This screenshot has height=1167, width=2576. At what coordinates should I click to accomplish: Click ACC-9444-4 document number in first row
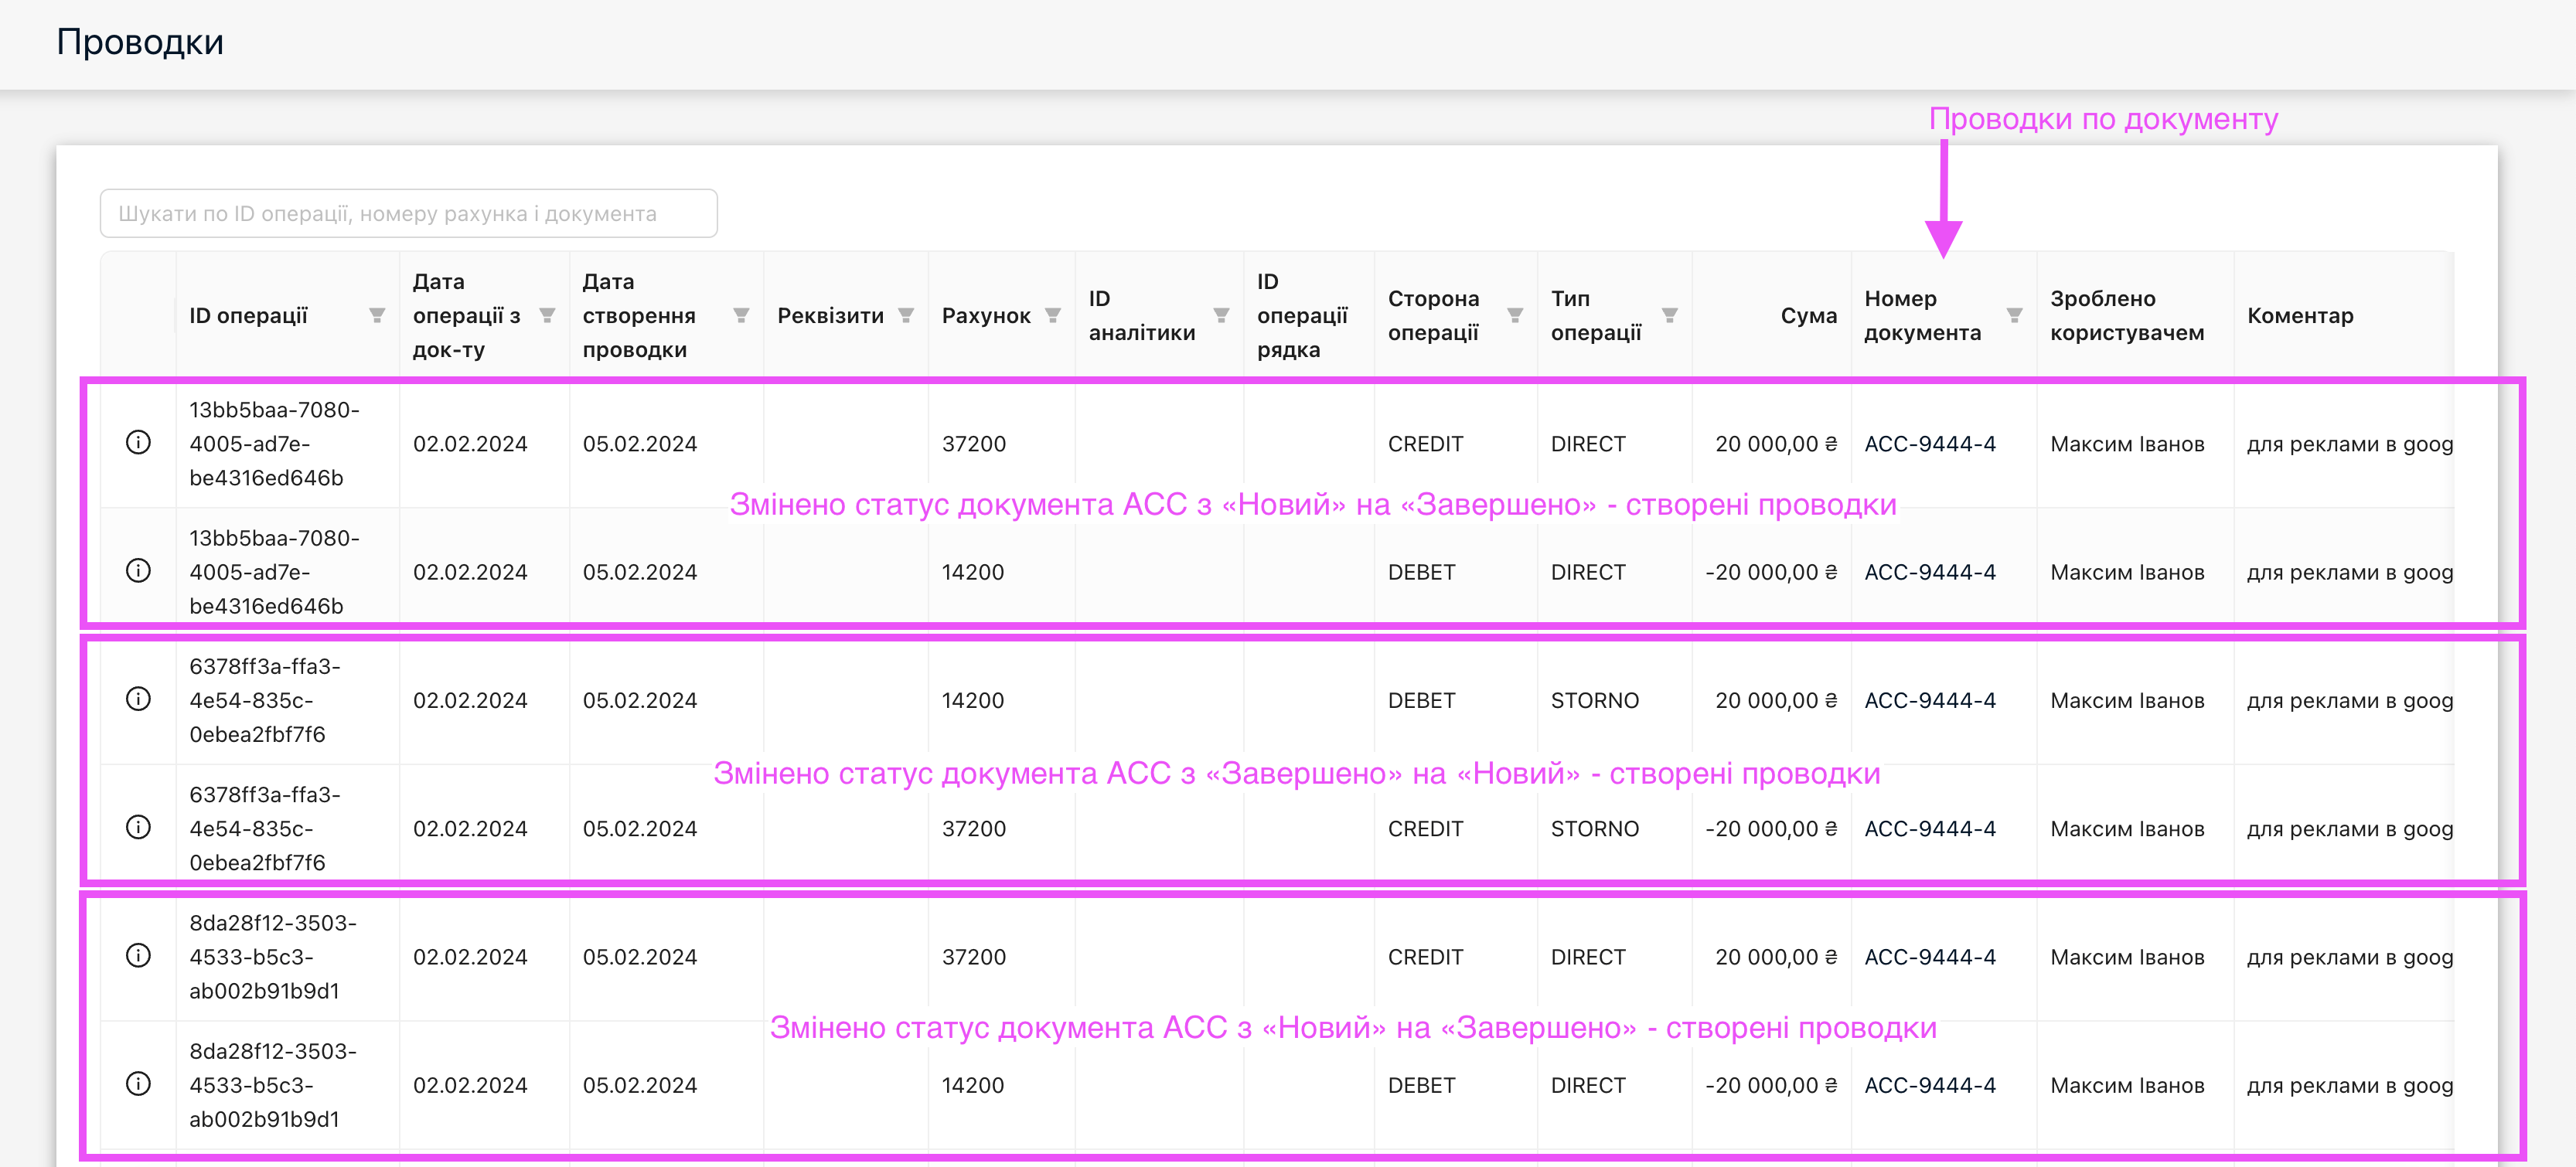1929,444
